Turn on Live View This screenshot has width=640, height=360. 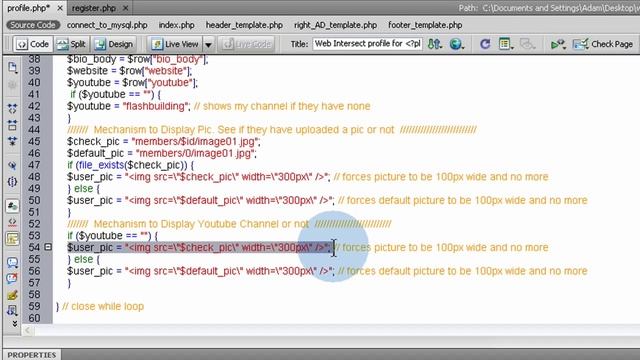tap(175, 44)
